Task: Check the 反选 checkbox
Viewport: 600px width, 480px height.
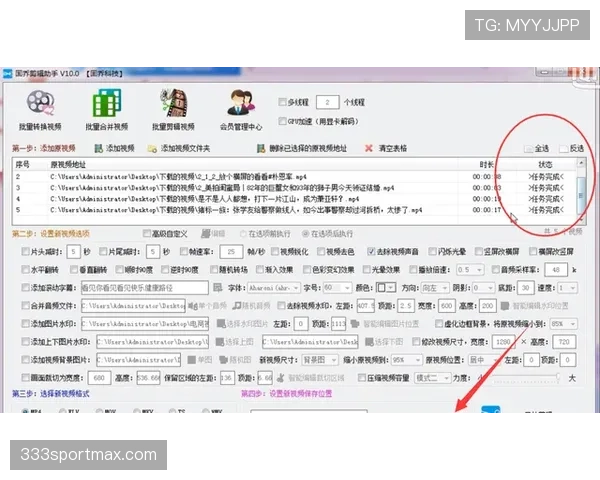Action: coord(564,149)
